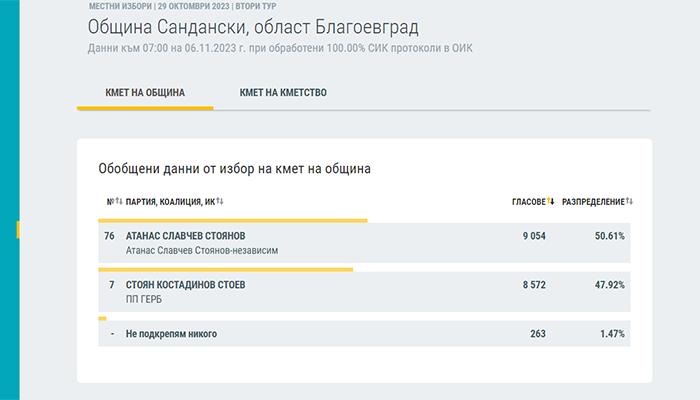Sort by number column arrows icon
700x400 pixels.
click(119, 201)
